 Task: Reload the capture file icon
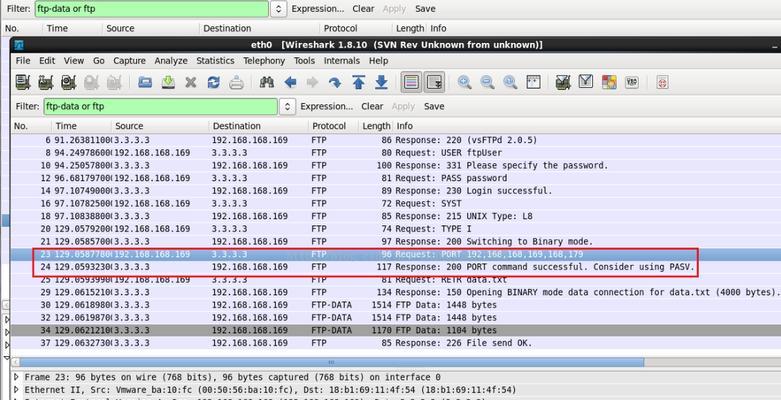pos(214,82)
